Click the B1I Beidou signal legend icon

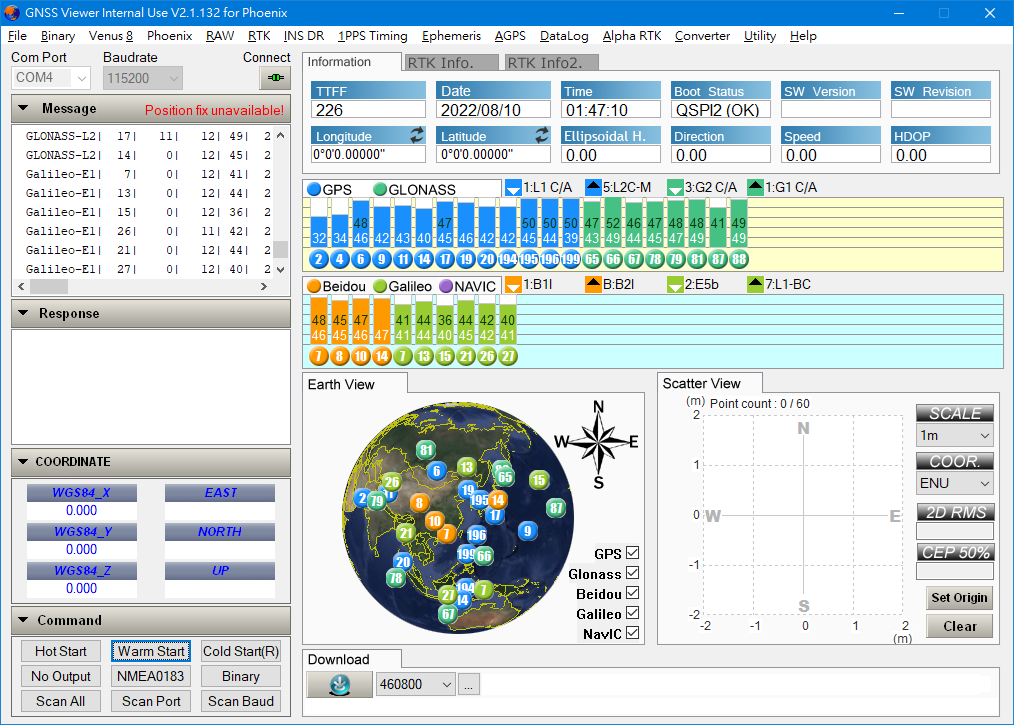pos(513,285)
